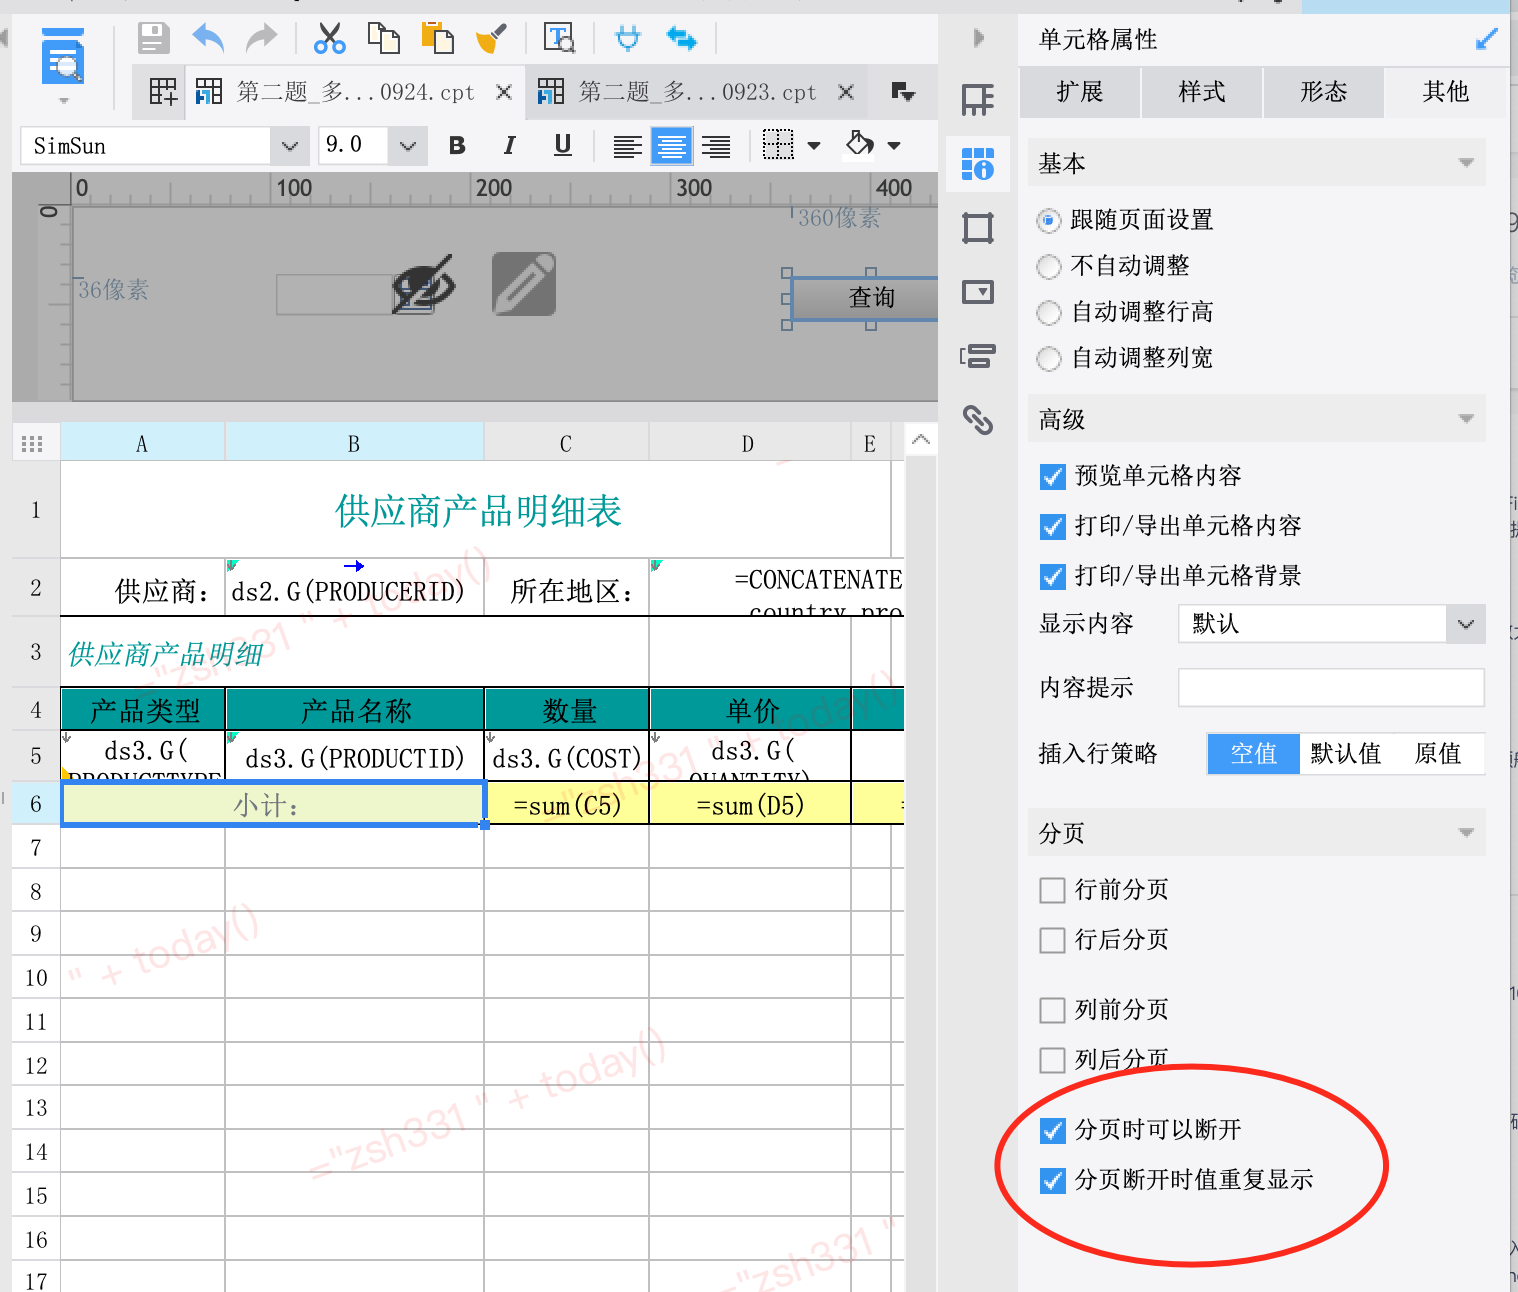Viewport: 1518px width, 1292px height.
Task: Click the 查询 button in parameter pane
Action: click(x=868, y=298)
